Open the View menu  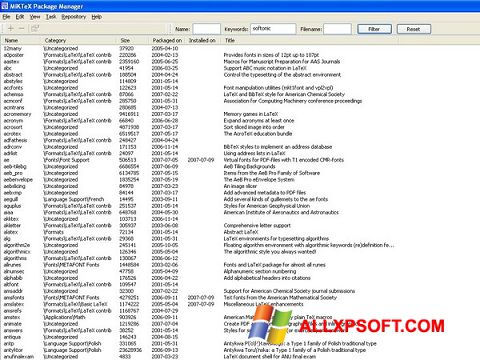tap(35, 17)
